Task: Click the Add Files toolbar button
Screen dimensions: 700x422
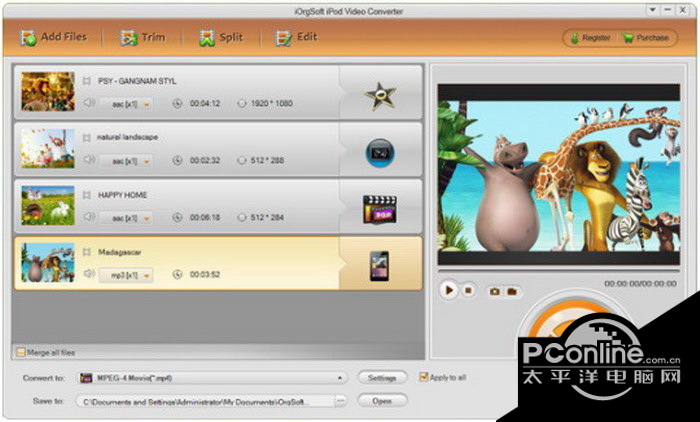Action: 54,37
